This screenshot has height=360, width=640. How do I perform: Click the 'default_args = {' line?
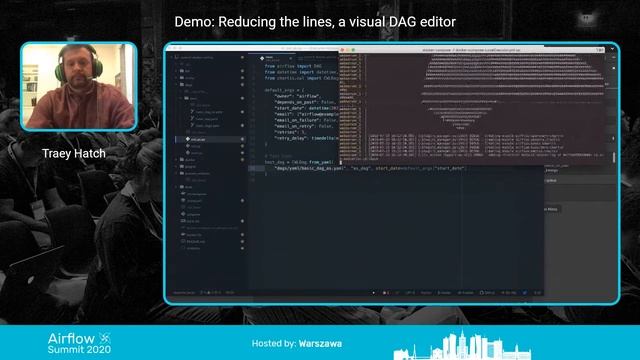[x=284, y=90]
